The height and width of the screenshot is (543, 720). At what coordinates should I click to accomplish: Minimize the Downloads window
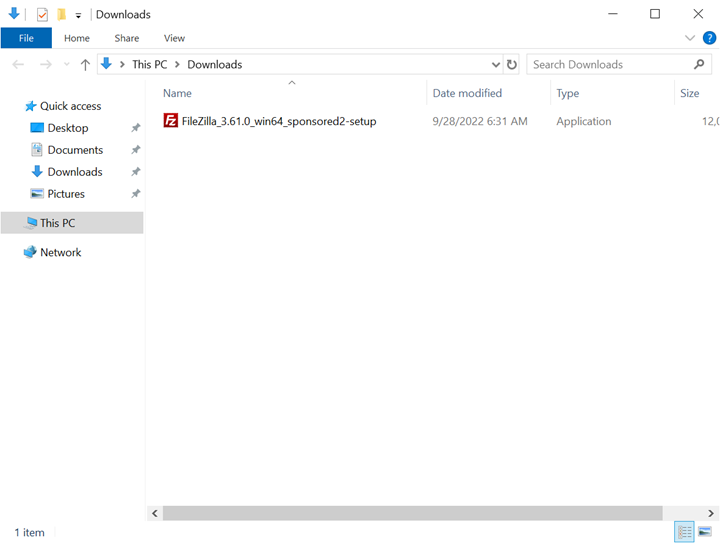[613, 14]
